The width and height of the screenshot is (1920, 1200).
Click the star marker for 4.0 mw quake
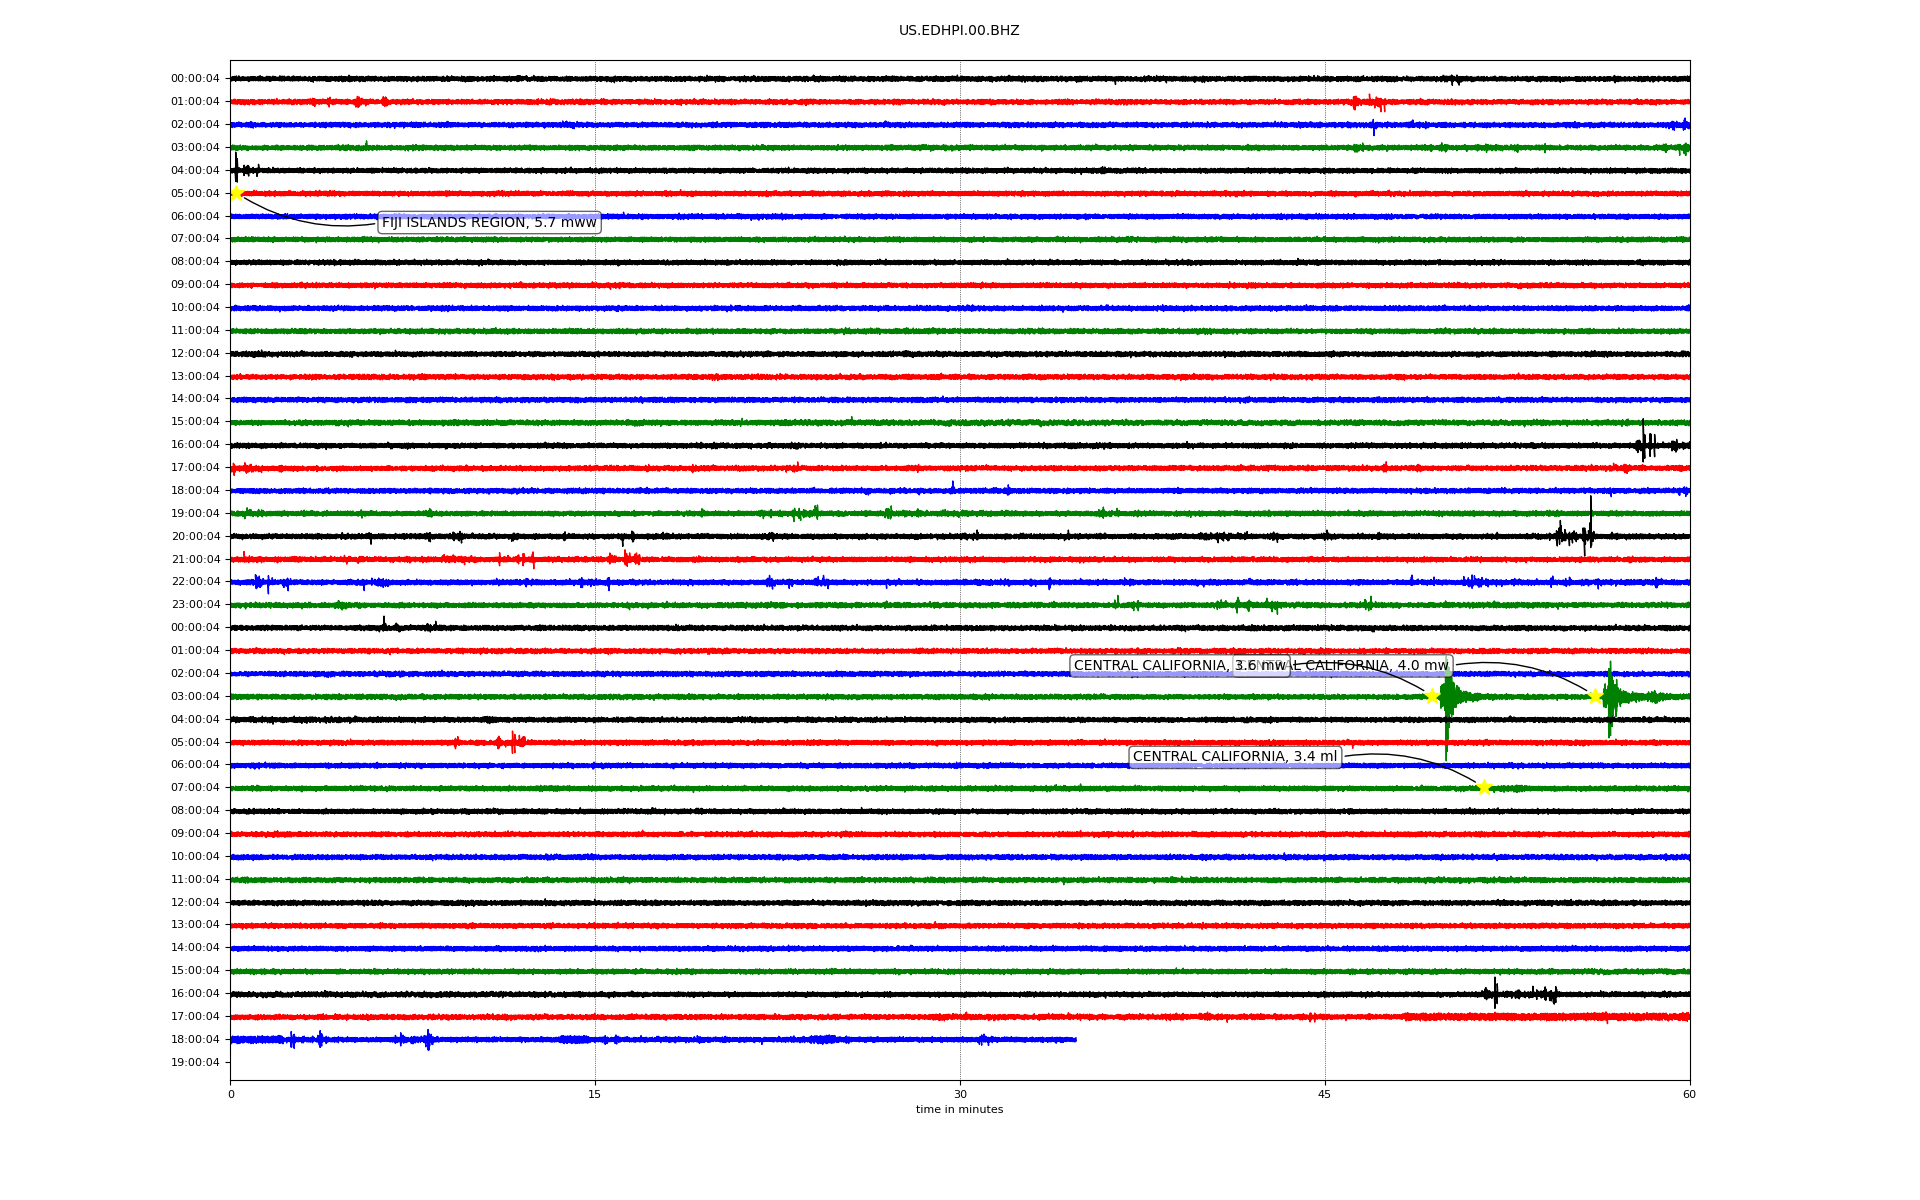[1595, 696]
